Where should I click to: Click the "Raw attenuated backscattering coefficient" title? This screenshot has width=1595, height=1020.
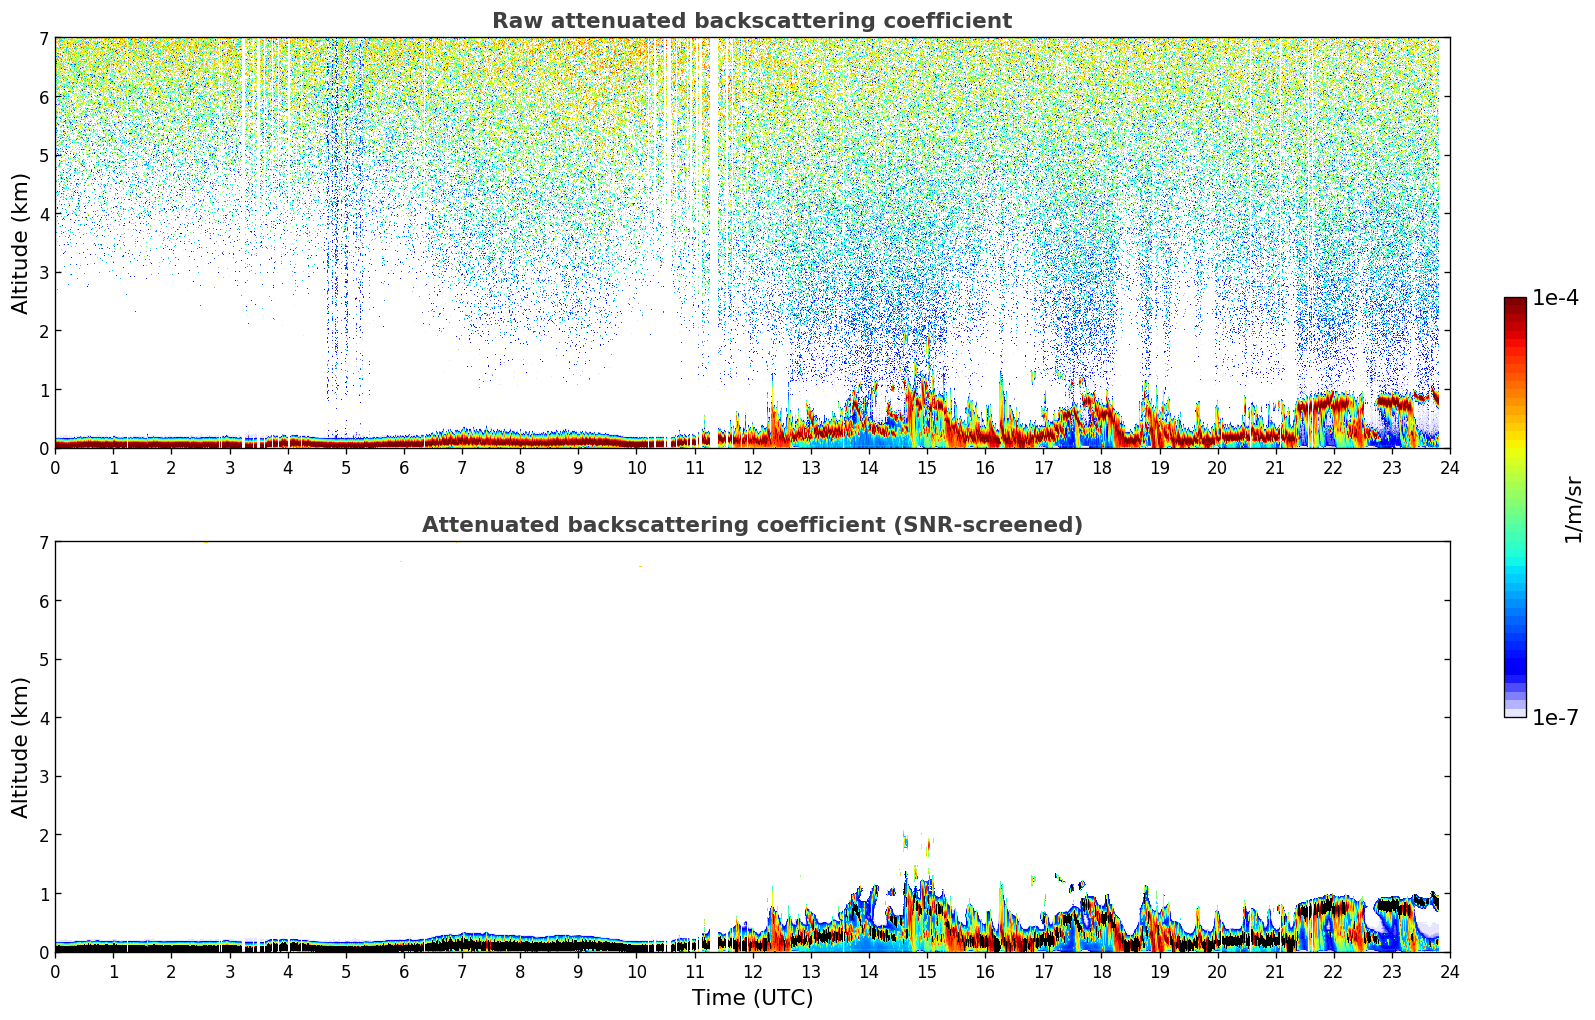point(752,21)
